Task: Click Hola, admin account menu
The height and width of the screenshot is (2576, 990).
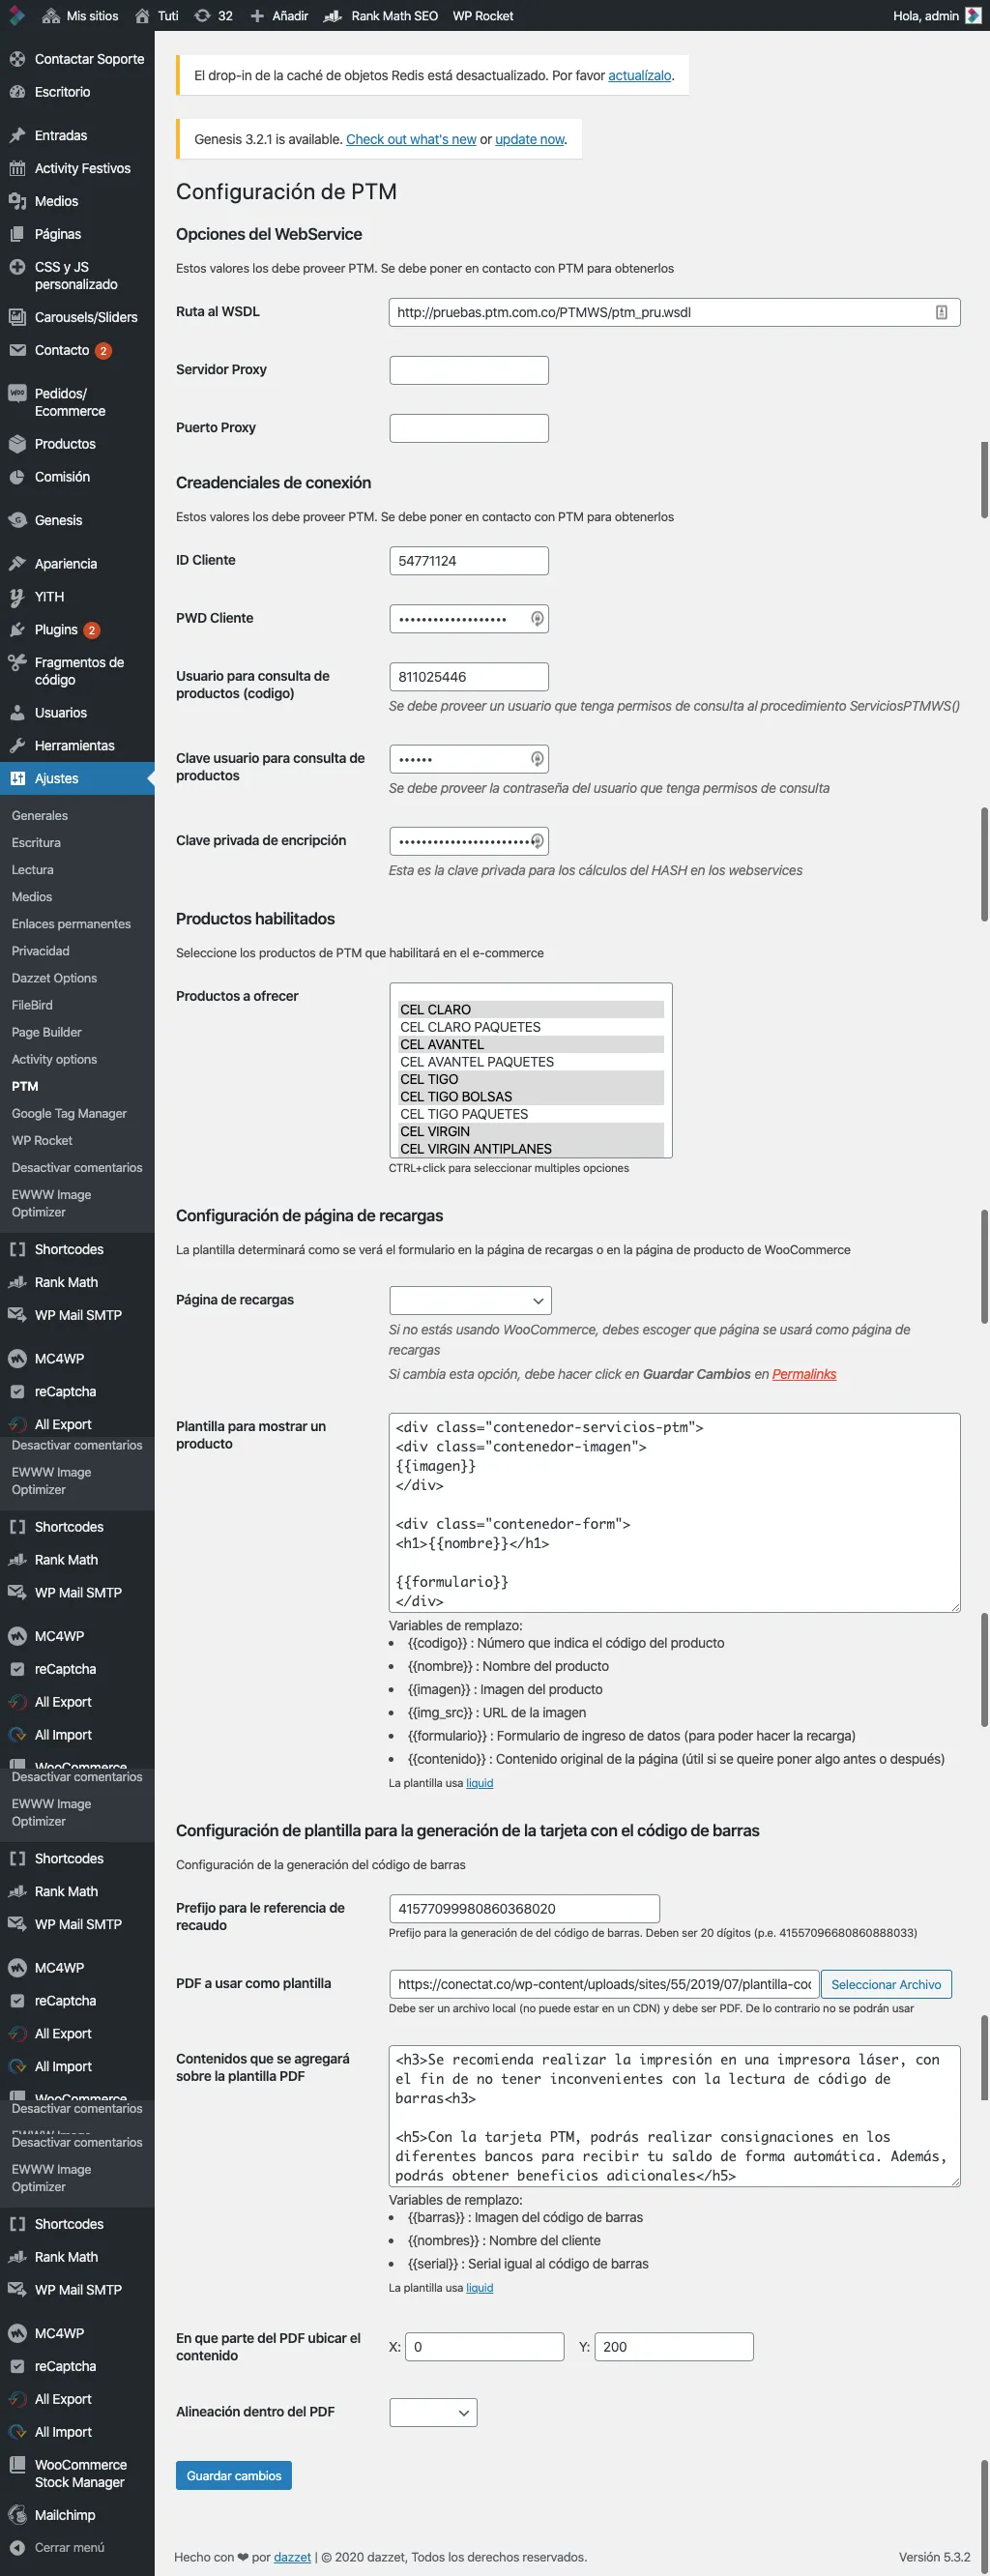Action: (937, 16)
